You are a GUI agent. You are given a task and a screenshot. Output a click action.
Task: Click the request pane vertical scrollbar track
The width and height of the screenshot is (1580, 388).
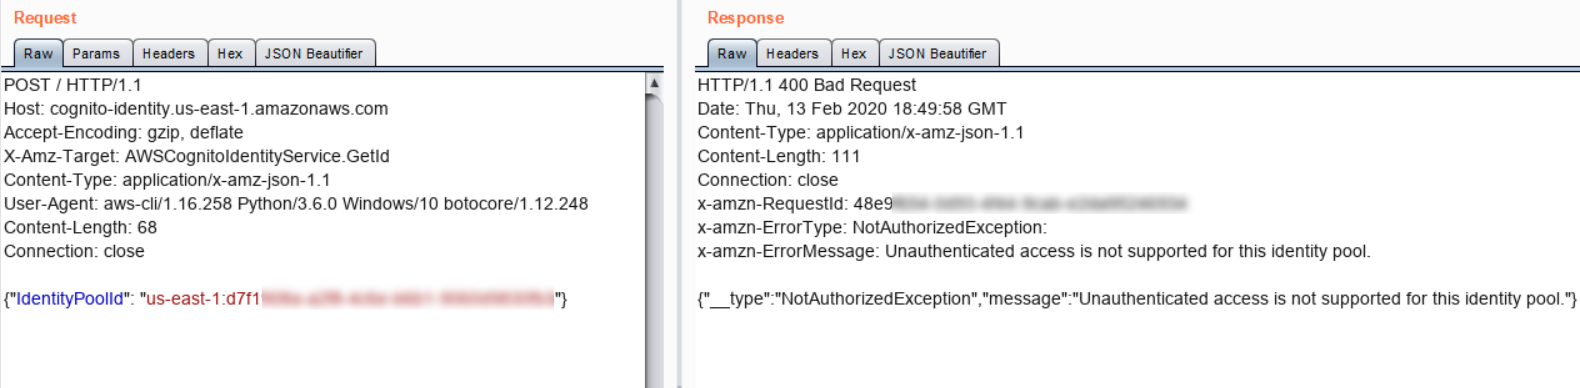(655, 240)
